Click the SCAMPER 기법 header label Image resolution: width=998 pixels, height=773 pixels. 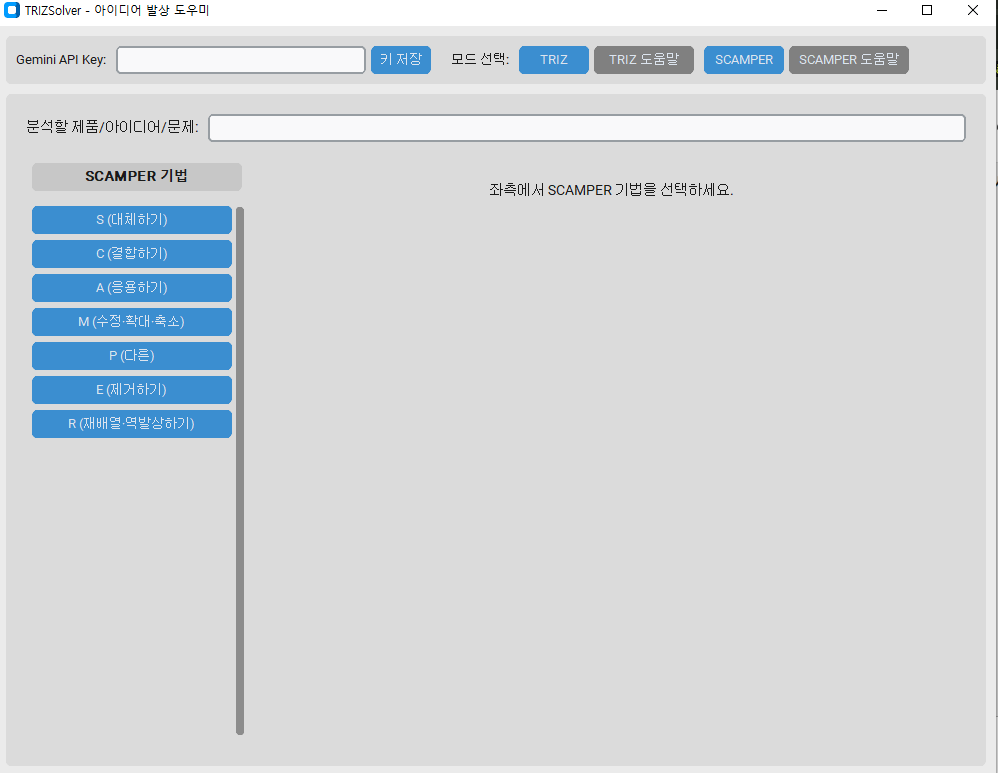[137, 176]
